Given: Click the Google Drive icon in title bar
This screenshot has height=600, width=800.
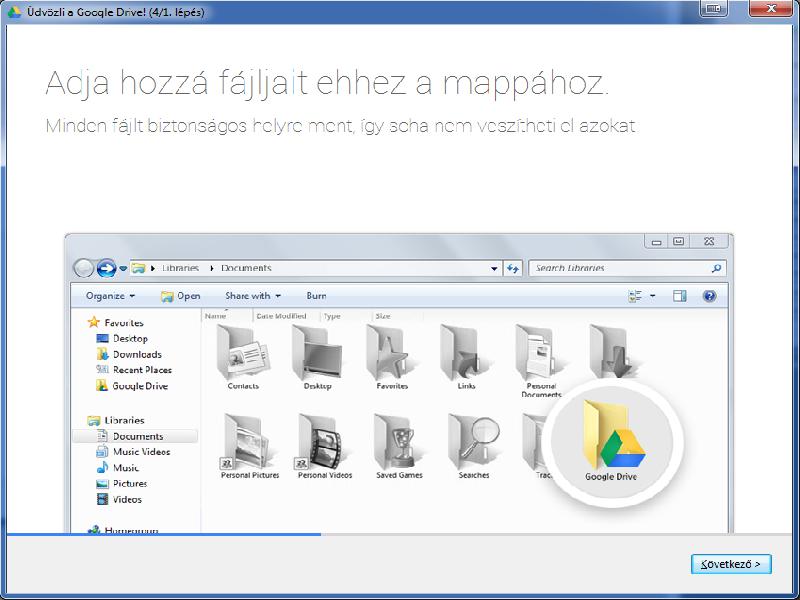Looking at the screenshot, I should 14,11.
